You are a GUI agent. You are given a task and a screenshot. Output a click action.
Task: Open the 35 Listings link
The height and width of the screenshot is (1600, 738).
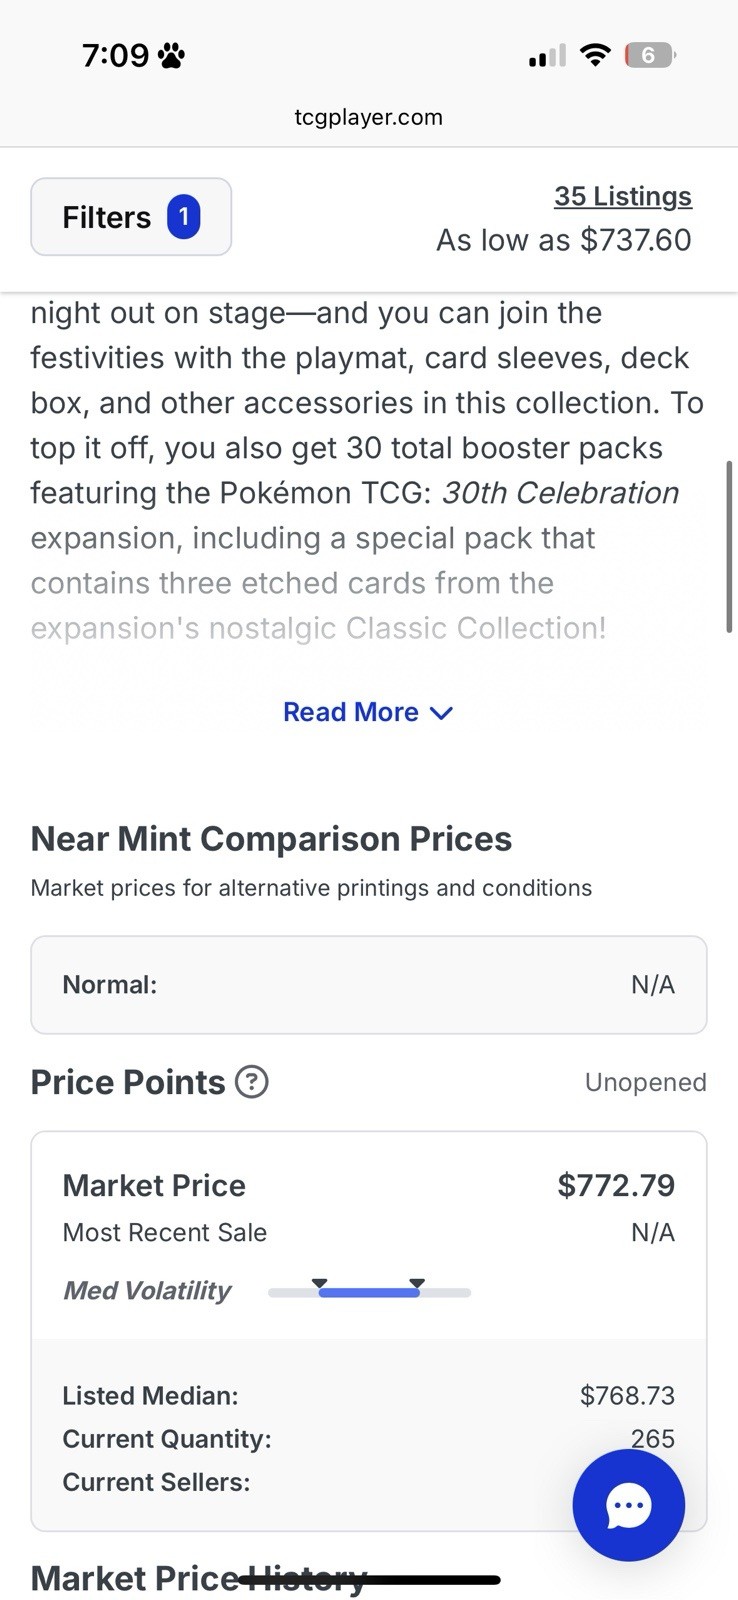point(623,196)
